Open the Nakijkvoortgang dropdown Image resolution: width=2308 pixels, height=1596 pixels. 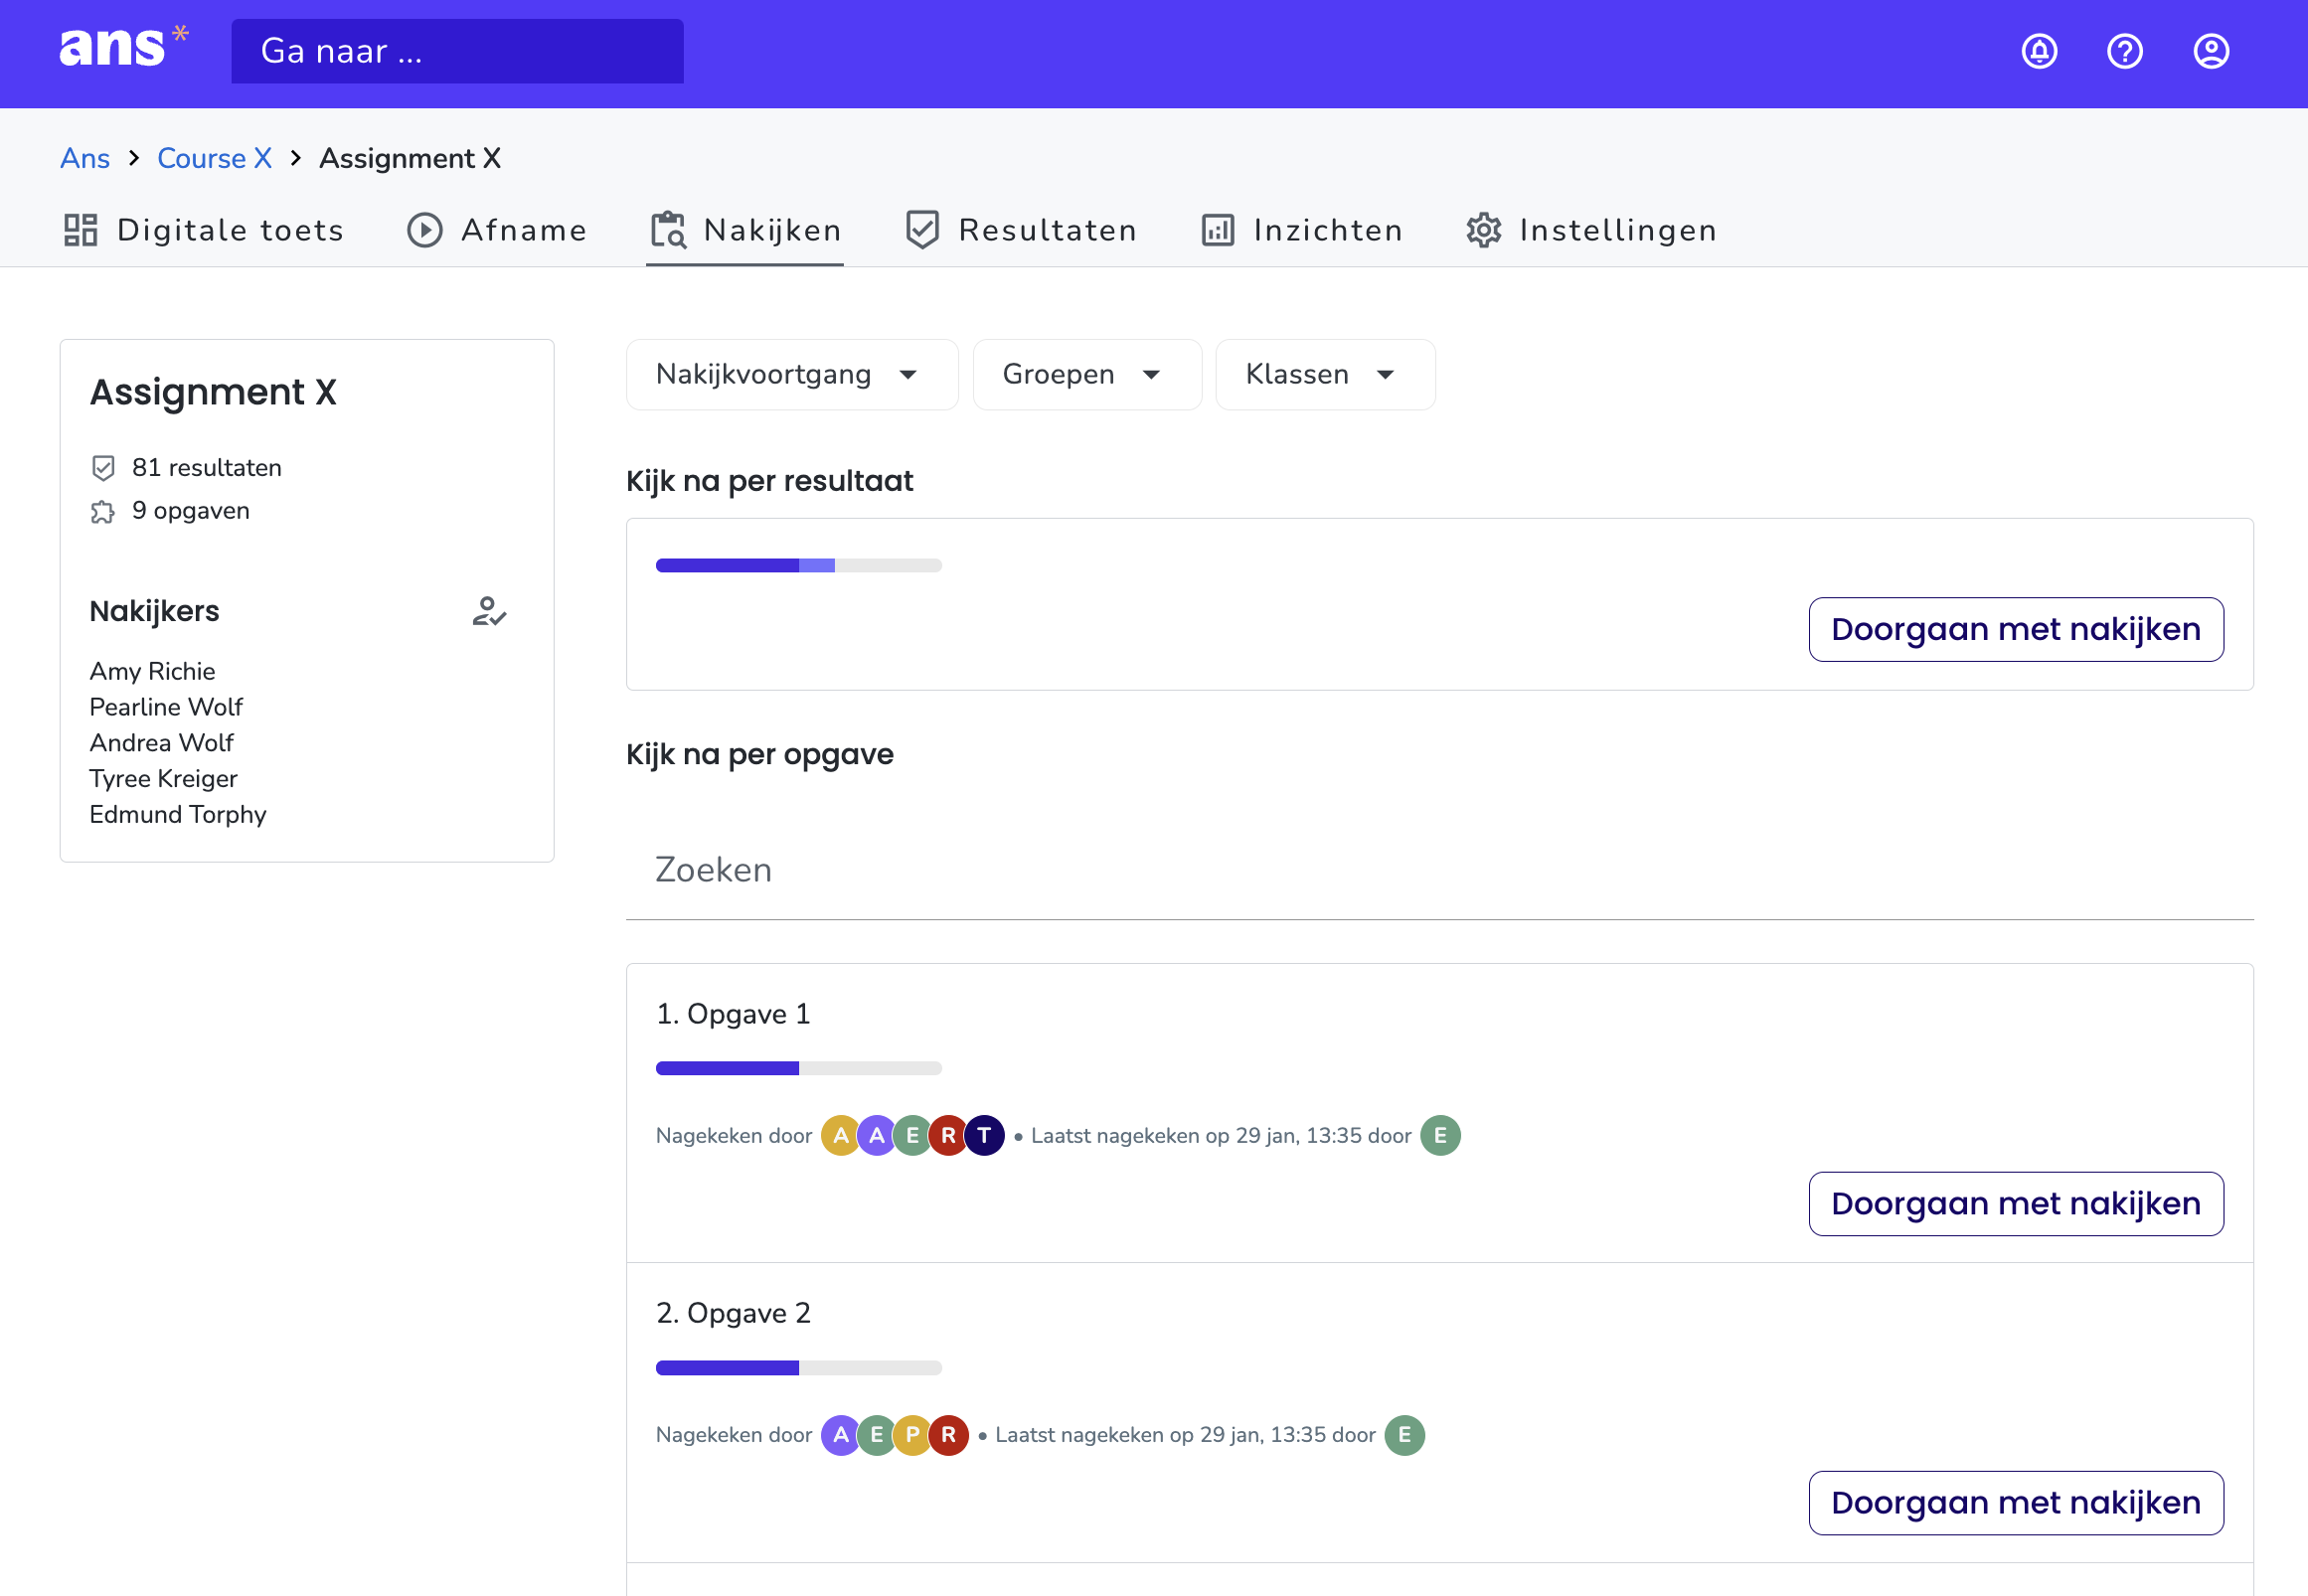pos(791,374)
